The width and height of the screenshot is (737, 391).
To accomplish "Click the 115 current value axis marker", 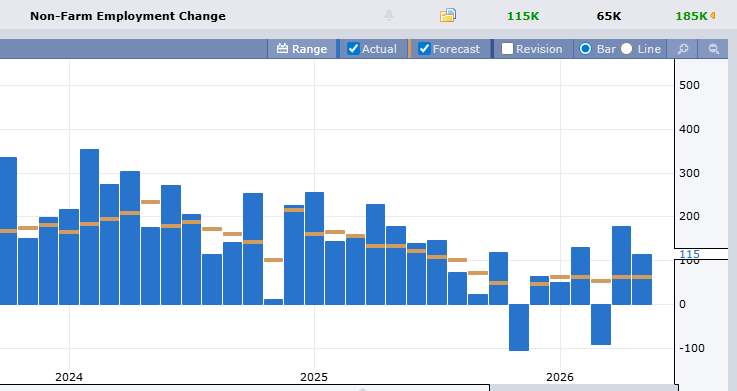I will 690,254.
